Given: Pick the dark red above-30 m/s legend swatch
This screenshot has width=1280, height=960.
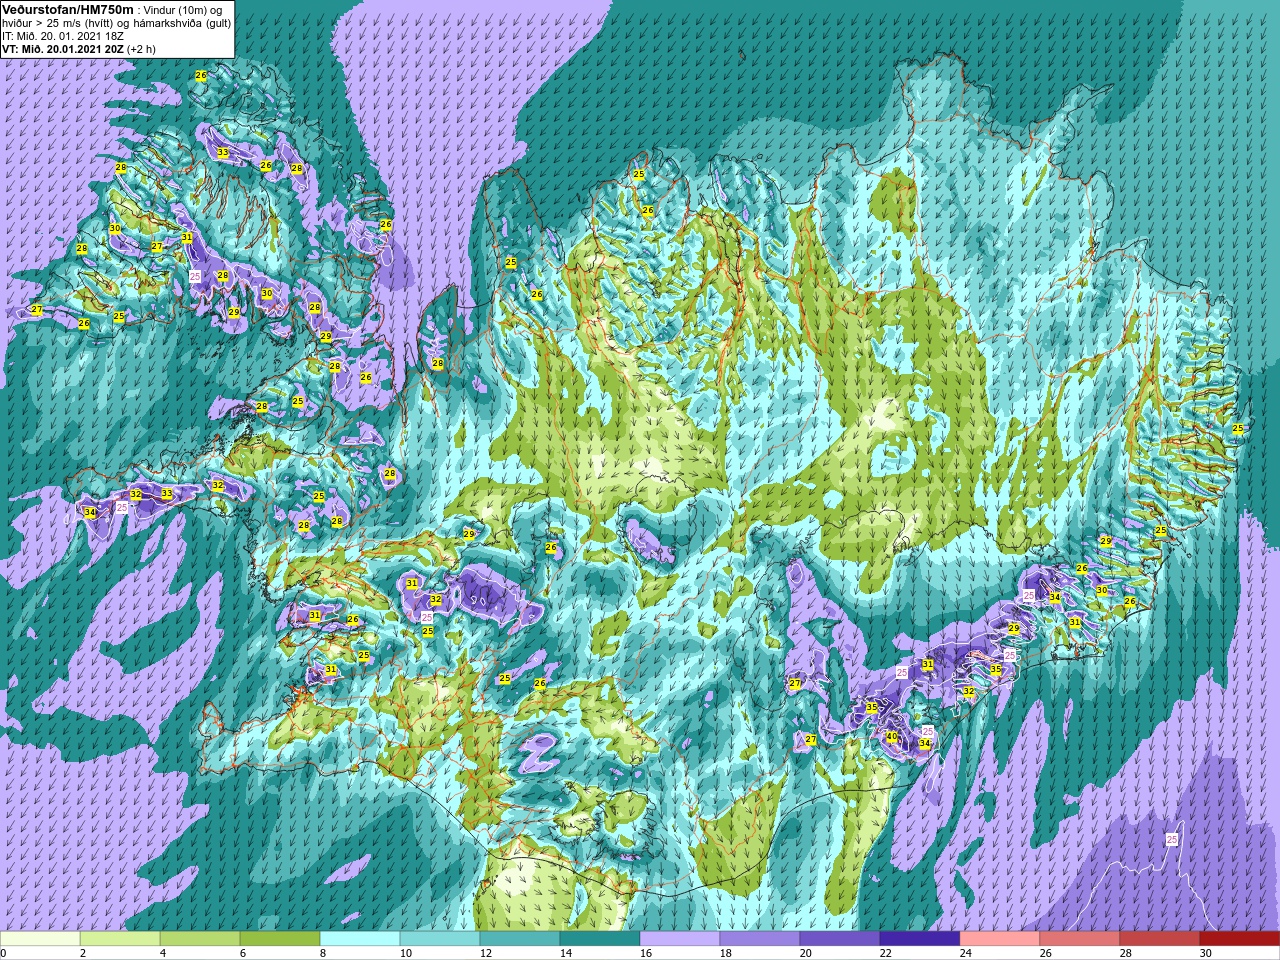Looking at the screenshot, I should click(x=1240, y=939).
